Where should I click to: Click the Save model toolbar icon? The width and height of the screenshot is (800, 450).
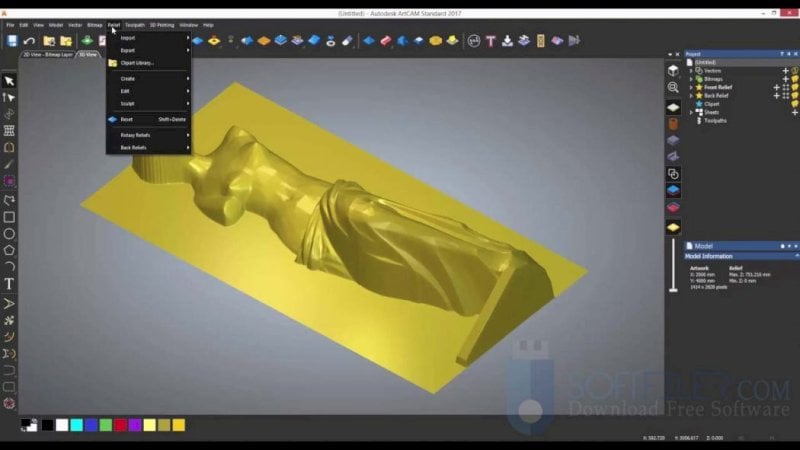click(x=12, y=40)
